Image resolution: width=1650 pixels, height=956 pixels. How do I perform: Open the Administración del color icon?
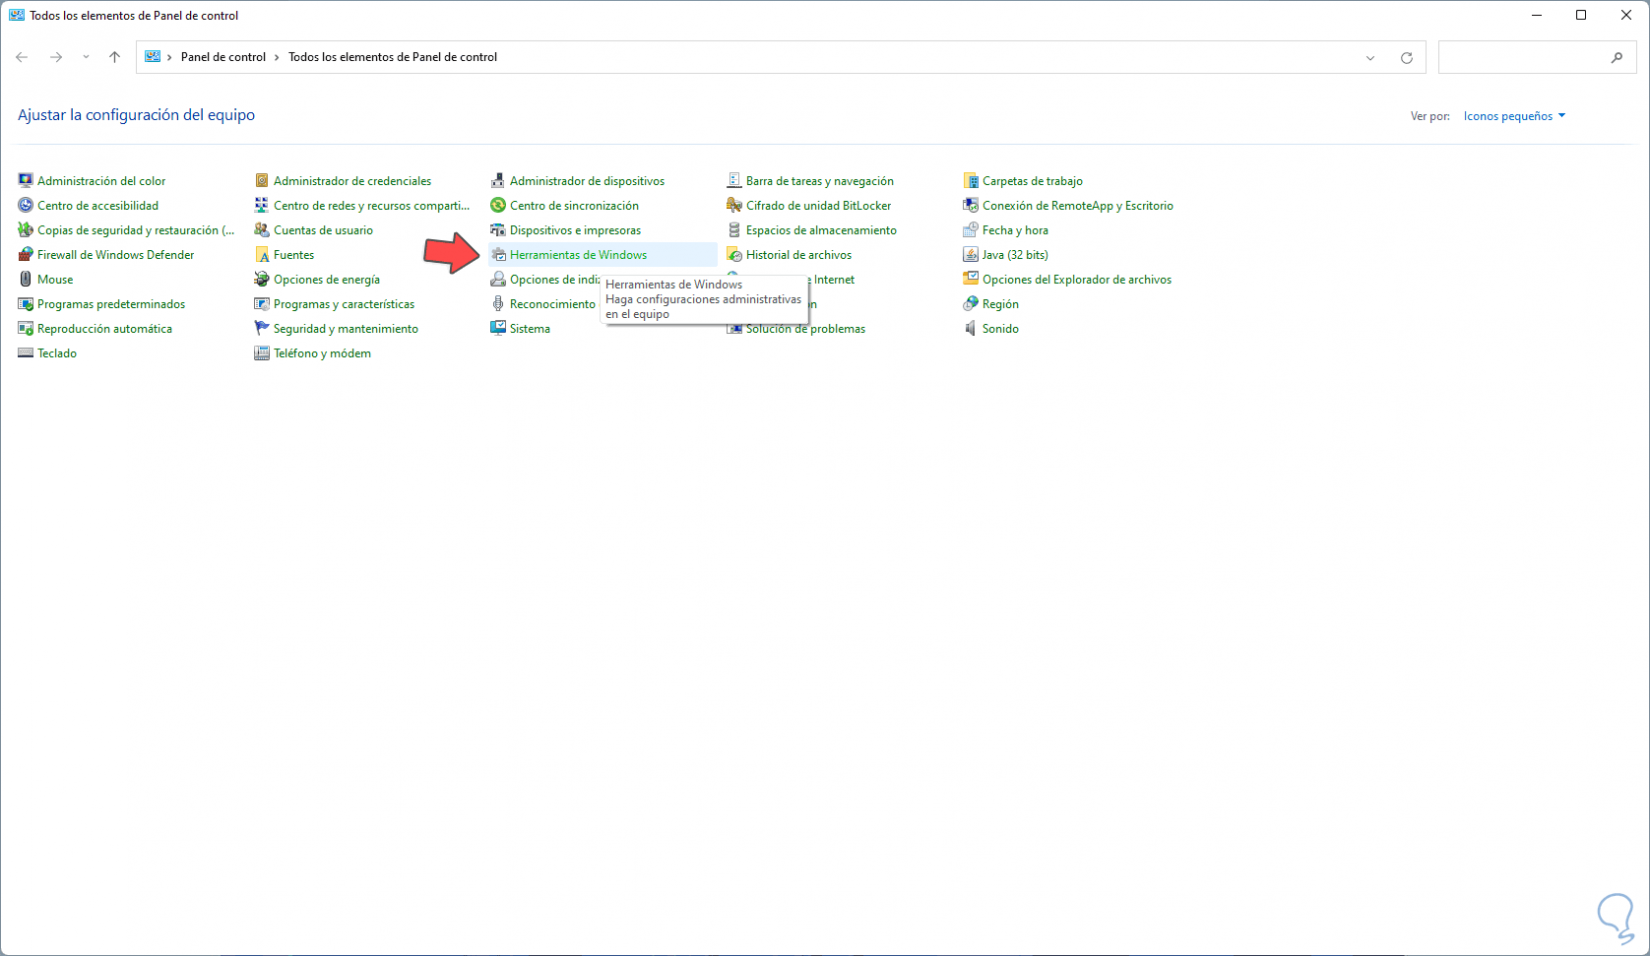click(26, 181)
